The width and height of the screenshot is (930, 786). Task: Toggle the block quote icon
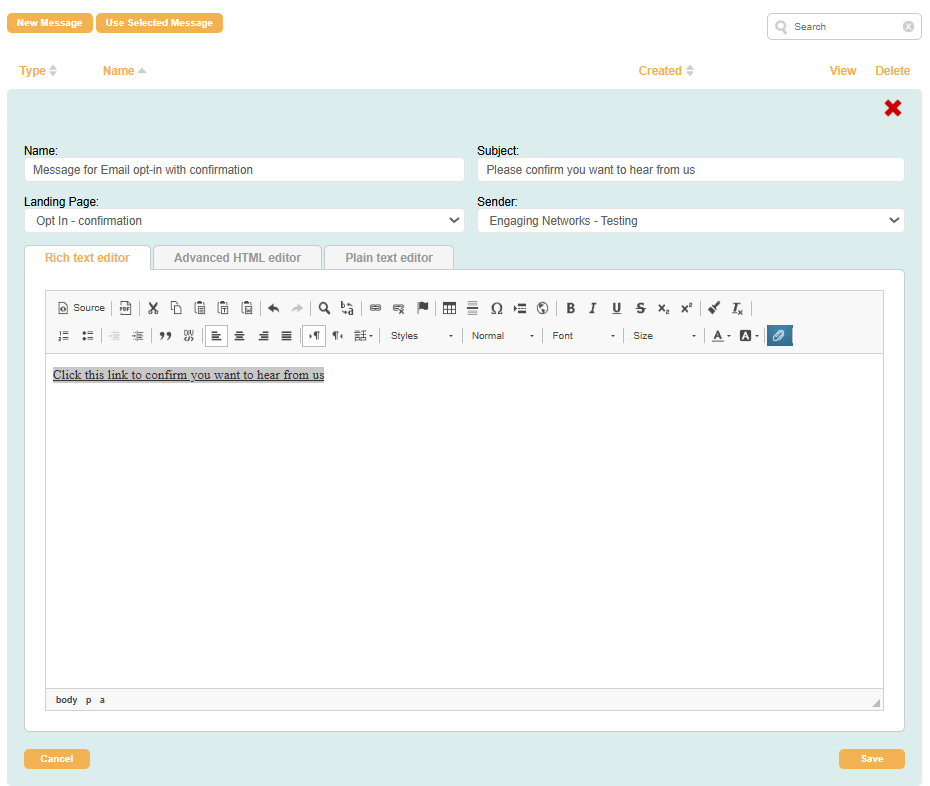click(165, 336)
